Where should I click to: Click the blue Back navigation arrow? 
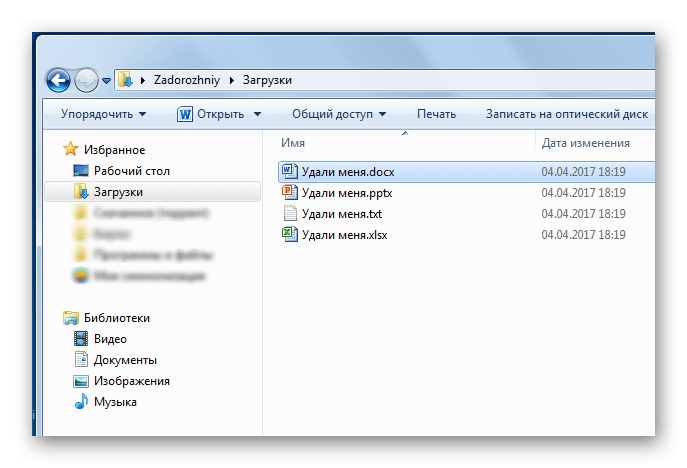click(58, 80)
